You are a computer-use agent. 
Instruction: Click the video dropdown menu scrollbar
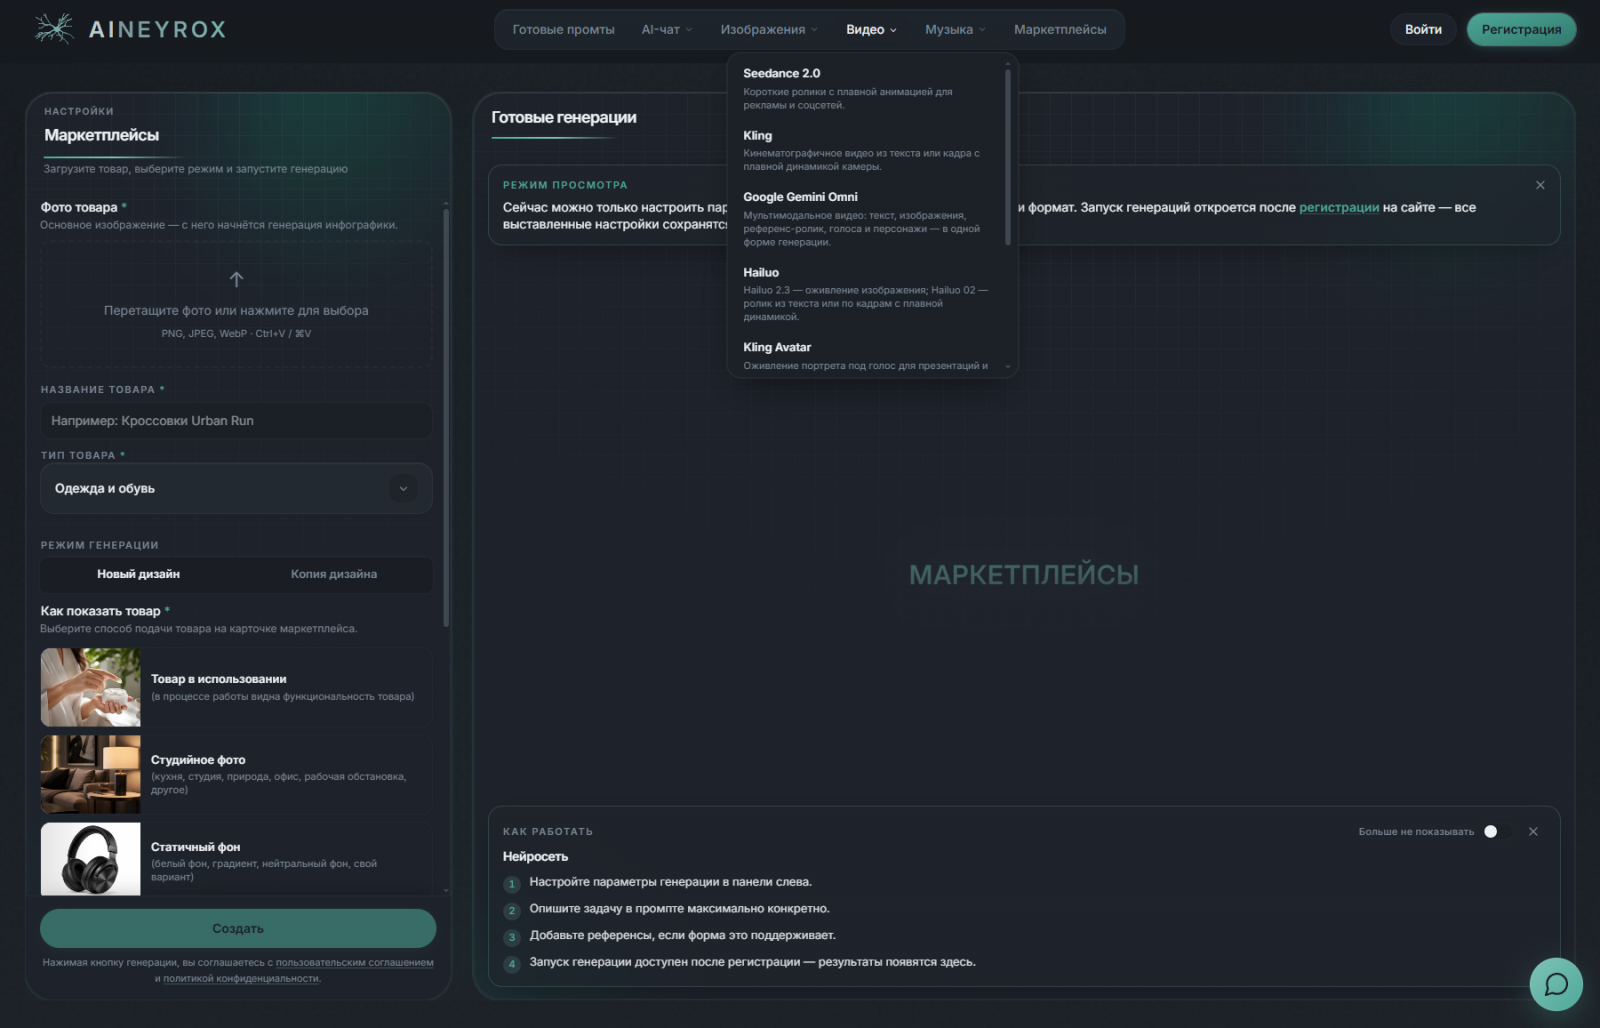click(1008, 157)
